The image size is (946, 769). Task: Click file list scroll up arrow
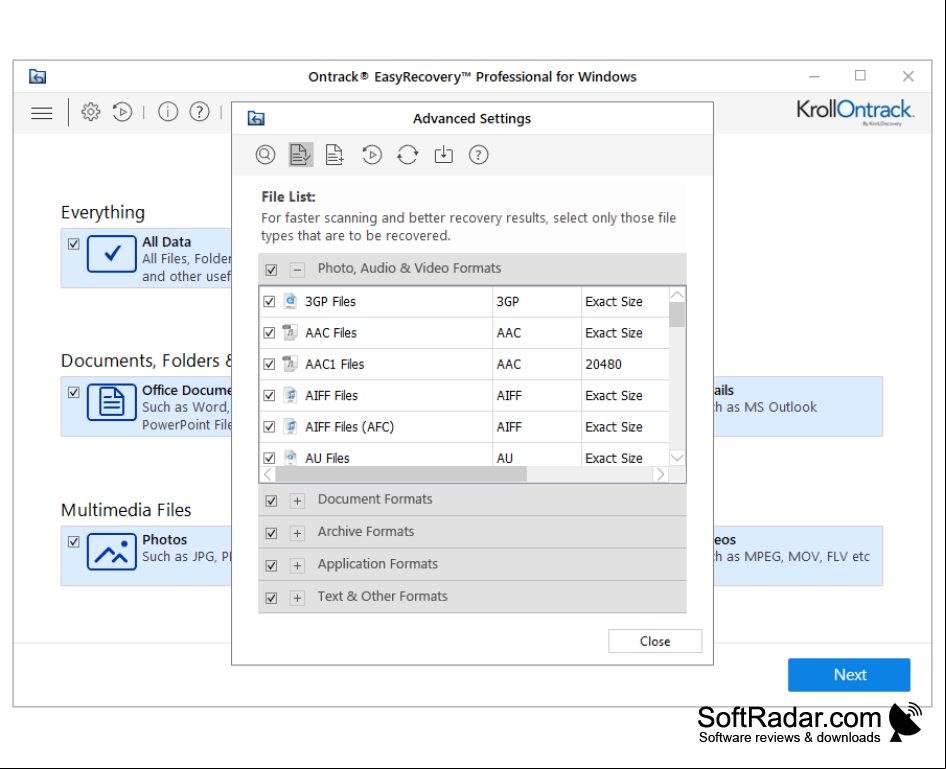(x=677, y=295)
